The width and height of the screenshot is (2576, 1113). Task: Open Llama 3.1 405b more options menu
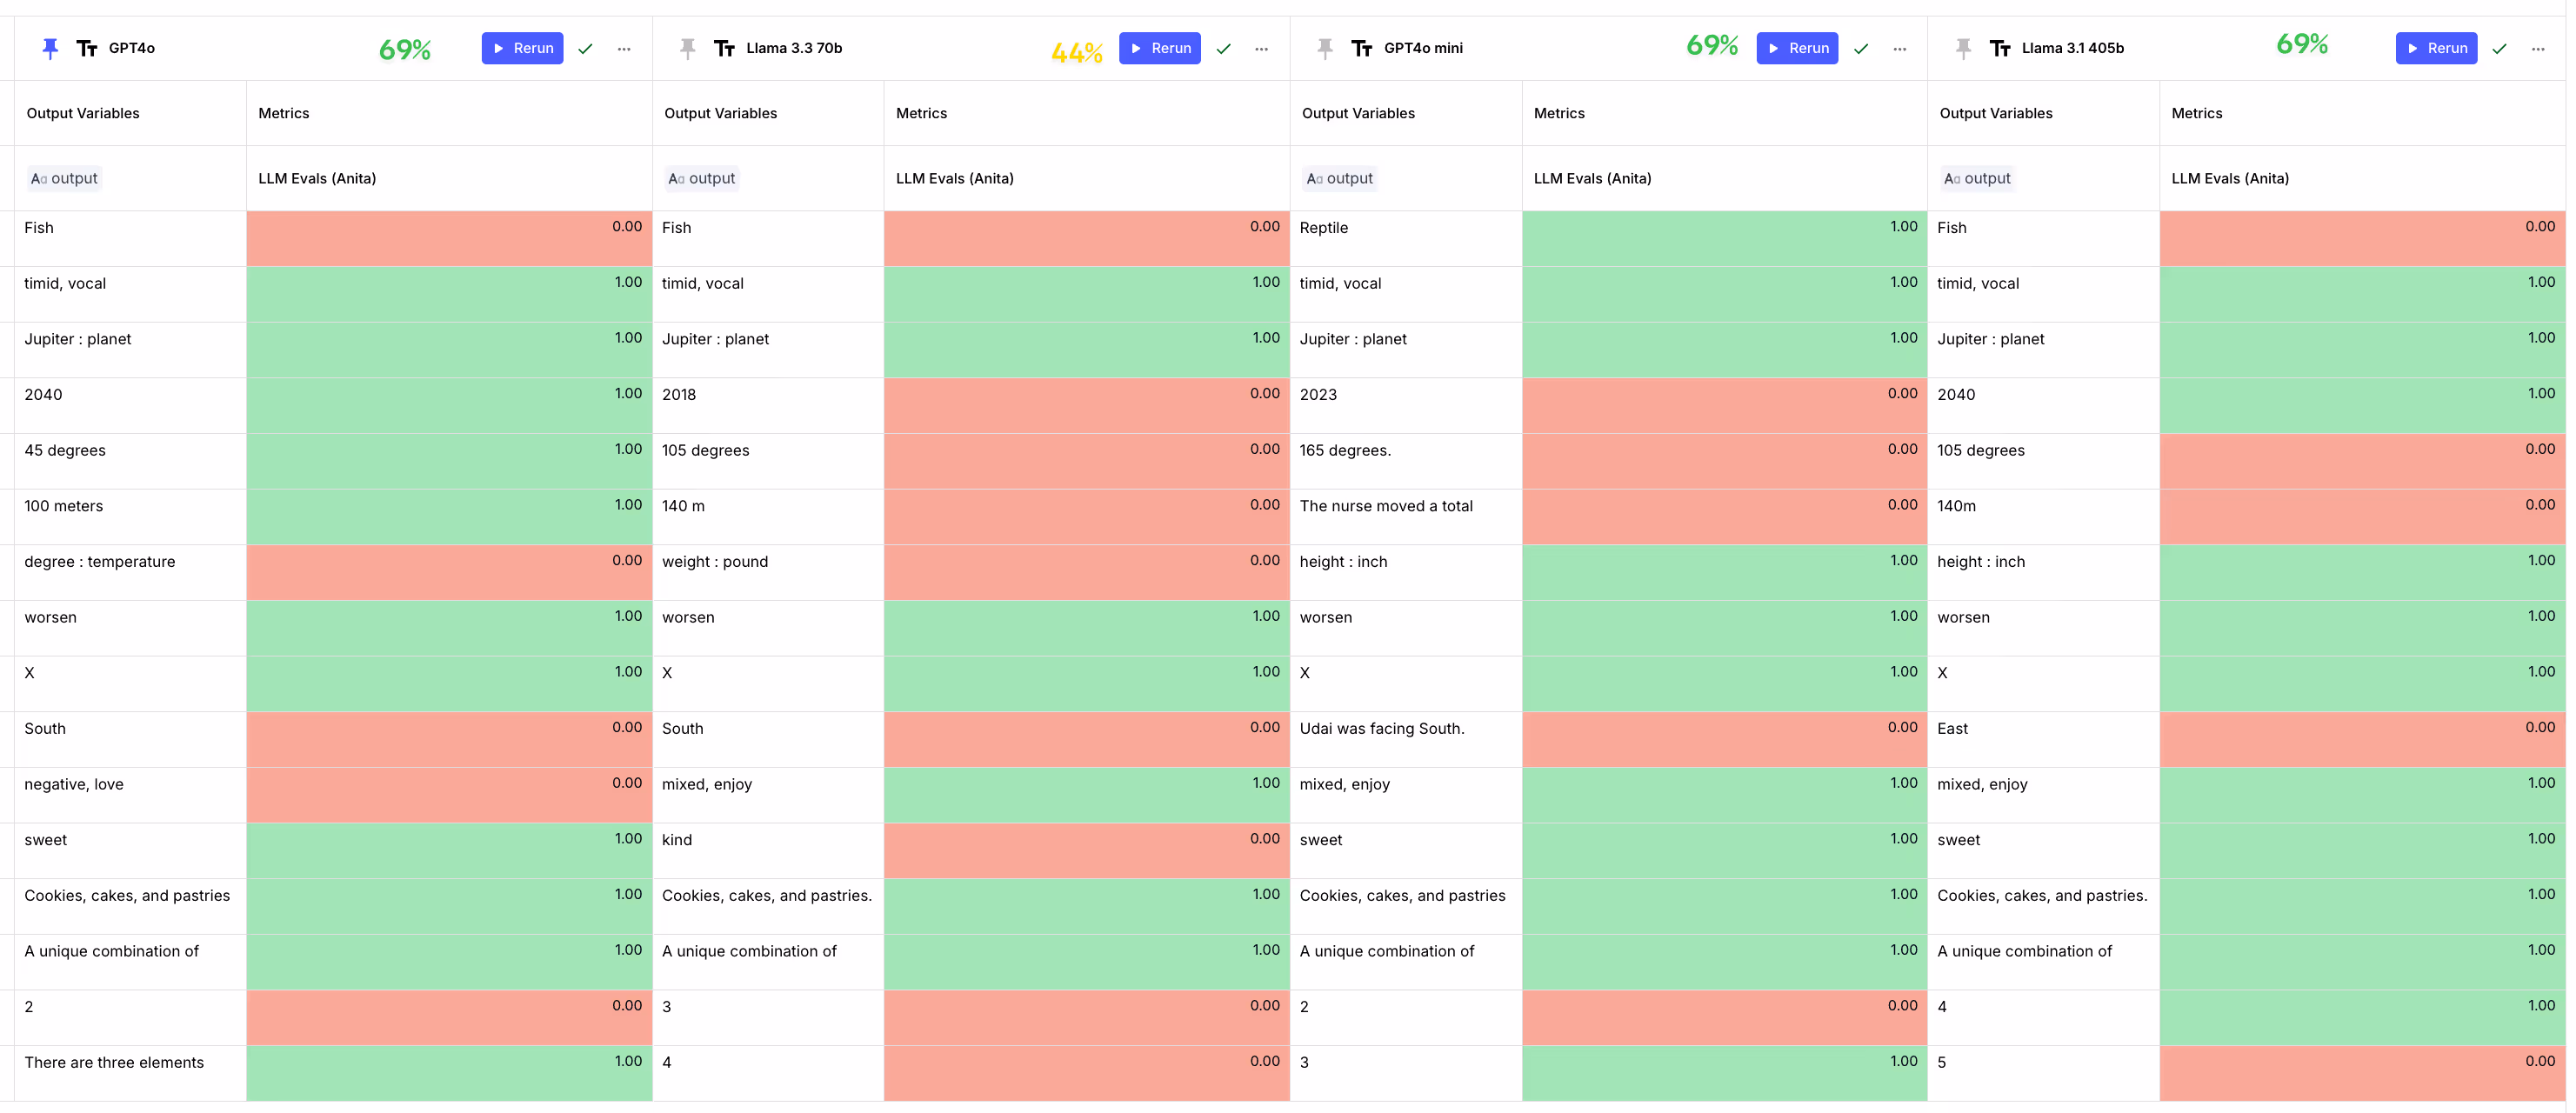[x=2538, y=48]
